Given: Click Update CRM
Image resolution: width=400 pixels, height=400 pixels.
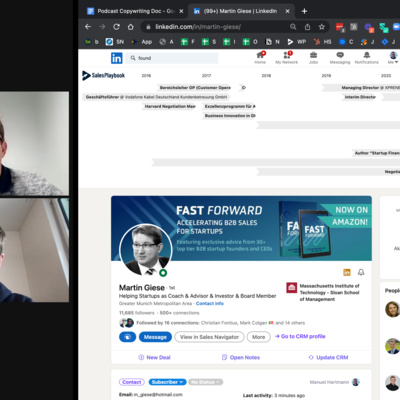Looking at the screenshot, I should click(x=328, y=357).
